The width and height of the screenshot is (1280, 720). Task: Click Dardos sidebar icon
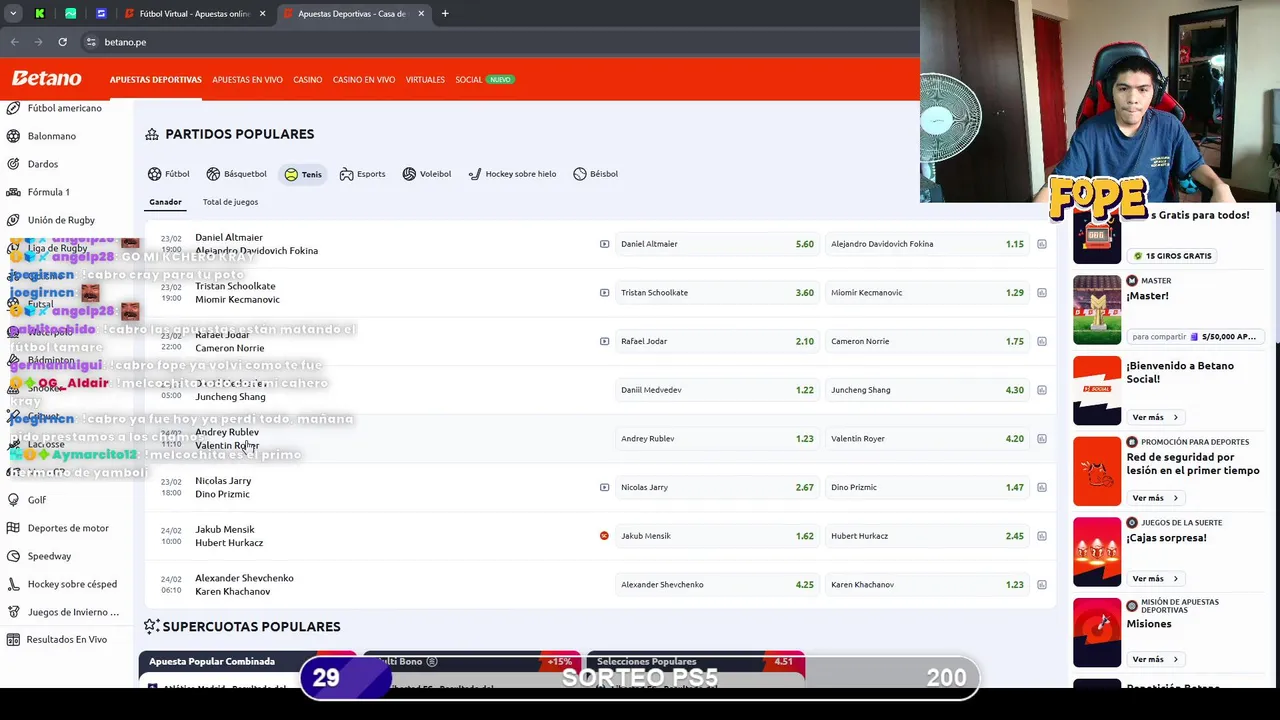pyautogui.click(x=13, y=164)
